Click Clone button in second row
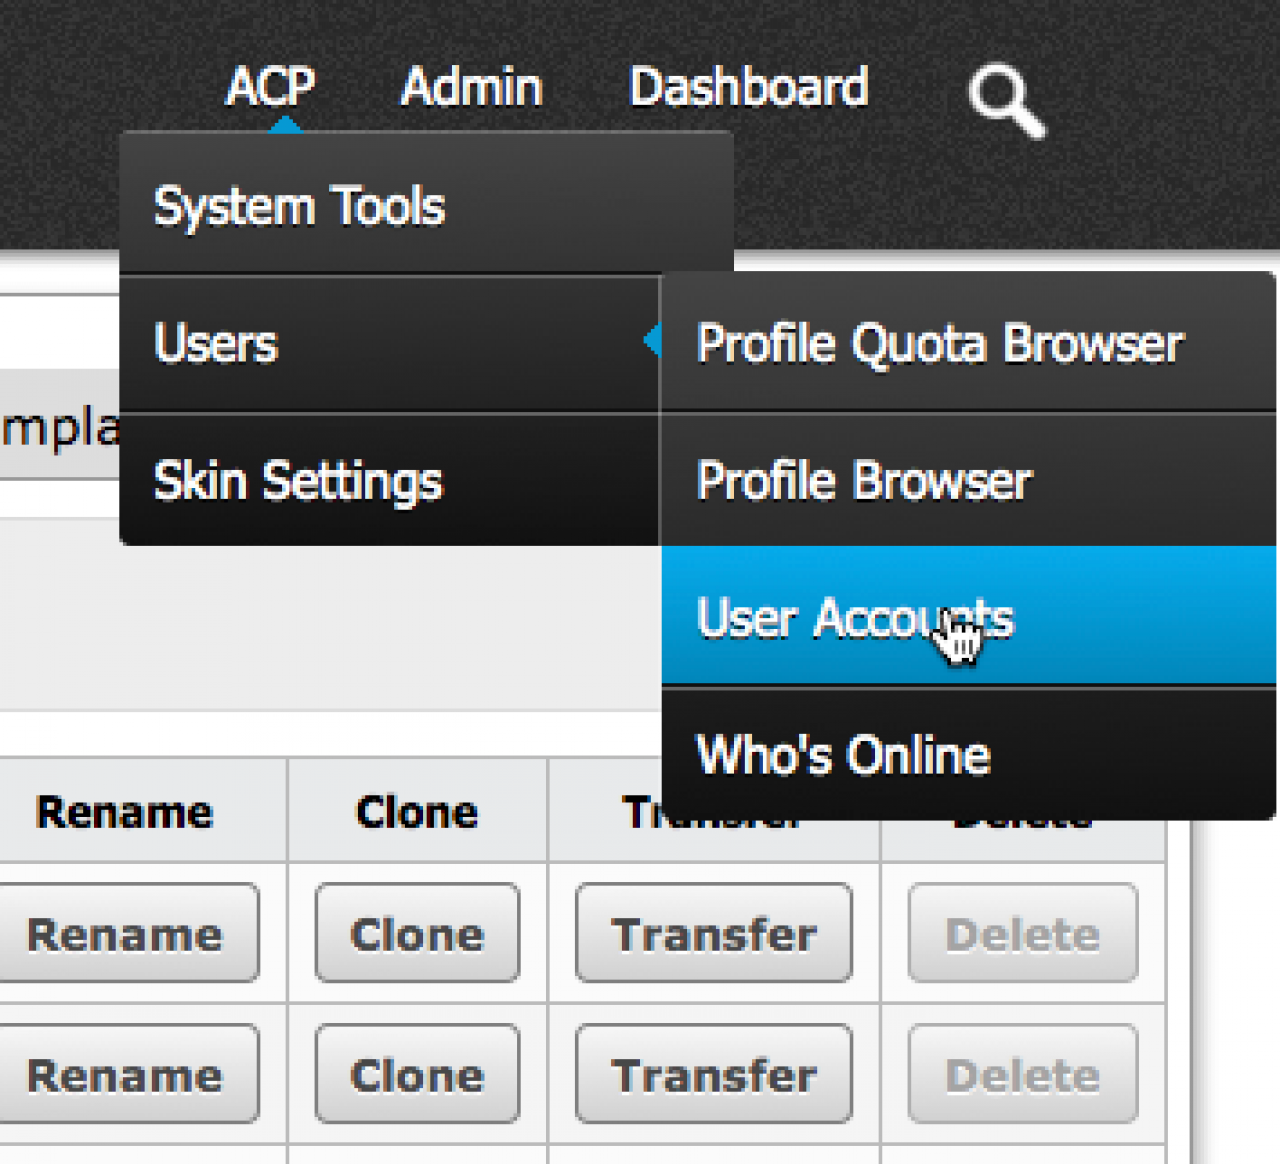1280x1164 pixels. (x=417, y=1075)
